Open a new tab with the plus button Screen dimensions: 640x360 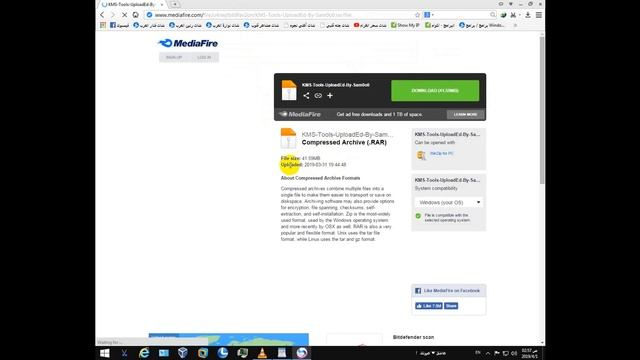click(x=175, y=4)
